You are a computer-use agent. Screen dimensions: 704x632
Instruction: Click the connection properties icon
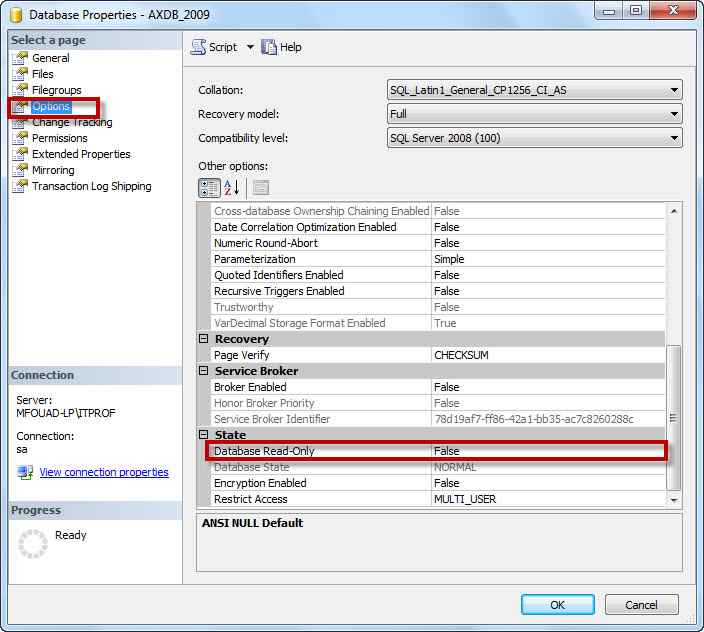pyautogui.click(x=25, y=472)
